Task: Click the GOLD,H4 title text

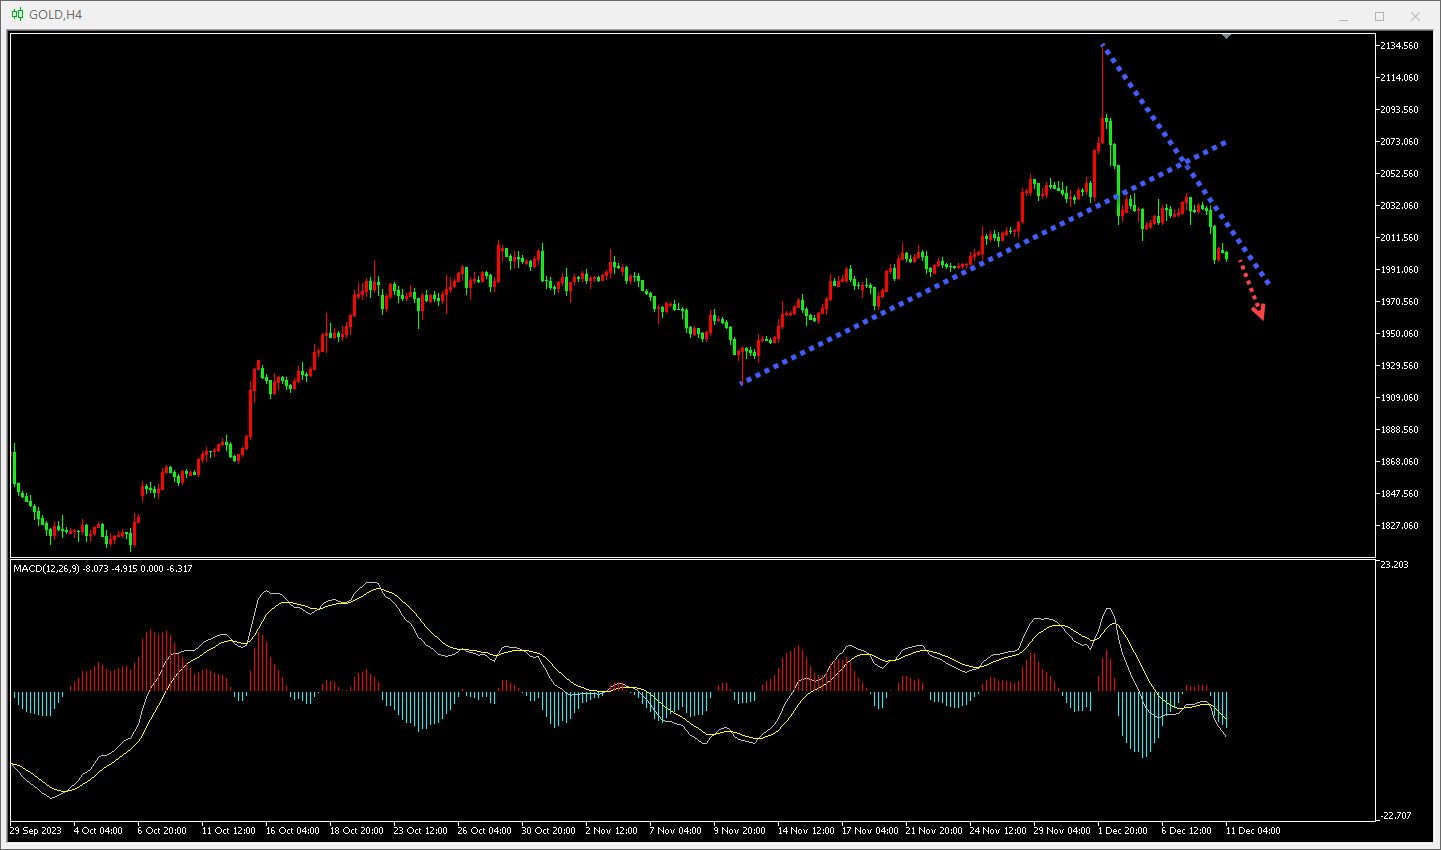Action: 56,15
